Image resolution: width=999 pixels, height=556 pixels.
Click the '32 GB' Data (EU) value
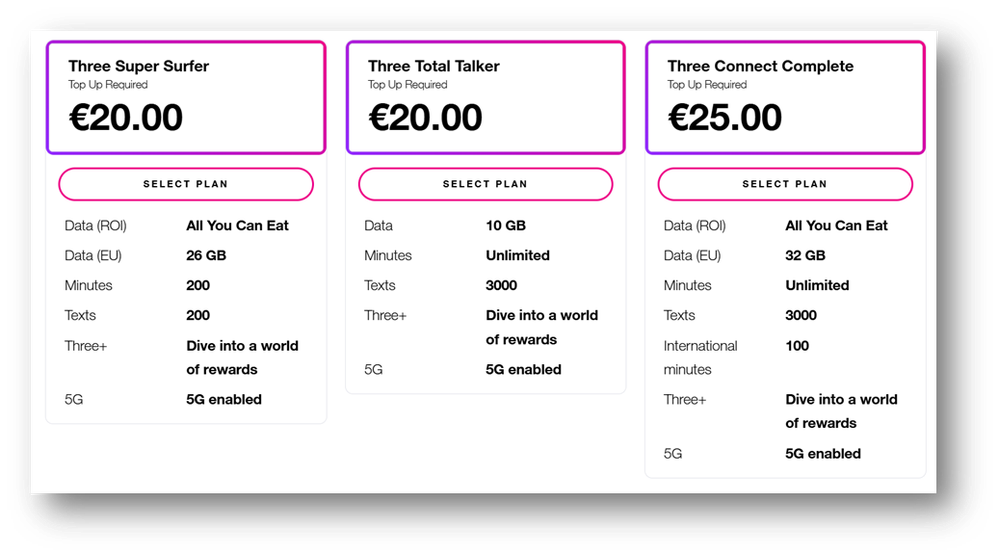[x=805, y=255]
